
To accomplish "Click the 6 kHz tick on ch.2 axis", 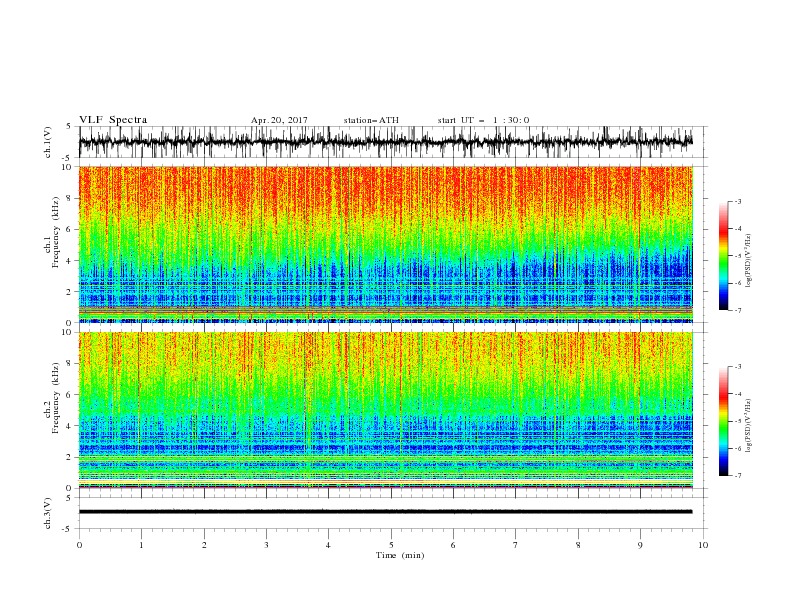I will [x=69, y=394].
